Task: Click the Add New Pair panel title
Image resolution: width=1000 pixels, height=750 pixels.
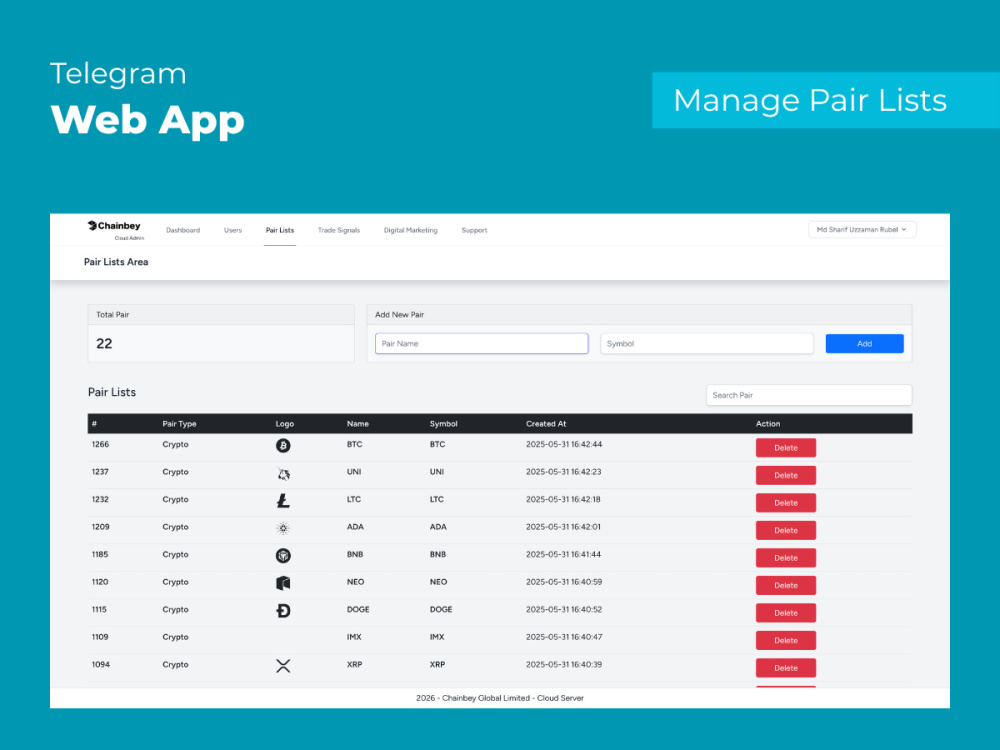Action: (399, 314)
